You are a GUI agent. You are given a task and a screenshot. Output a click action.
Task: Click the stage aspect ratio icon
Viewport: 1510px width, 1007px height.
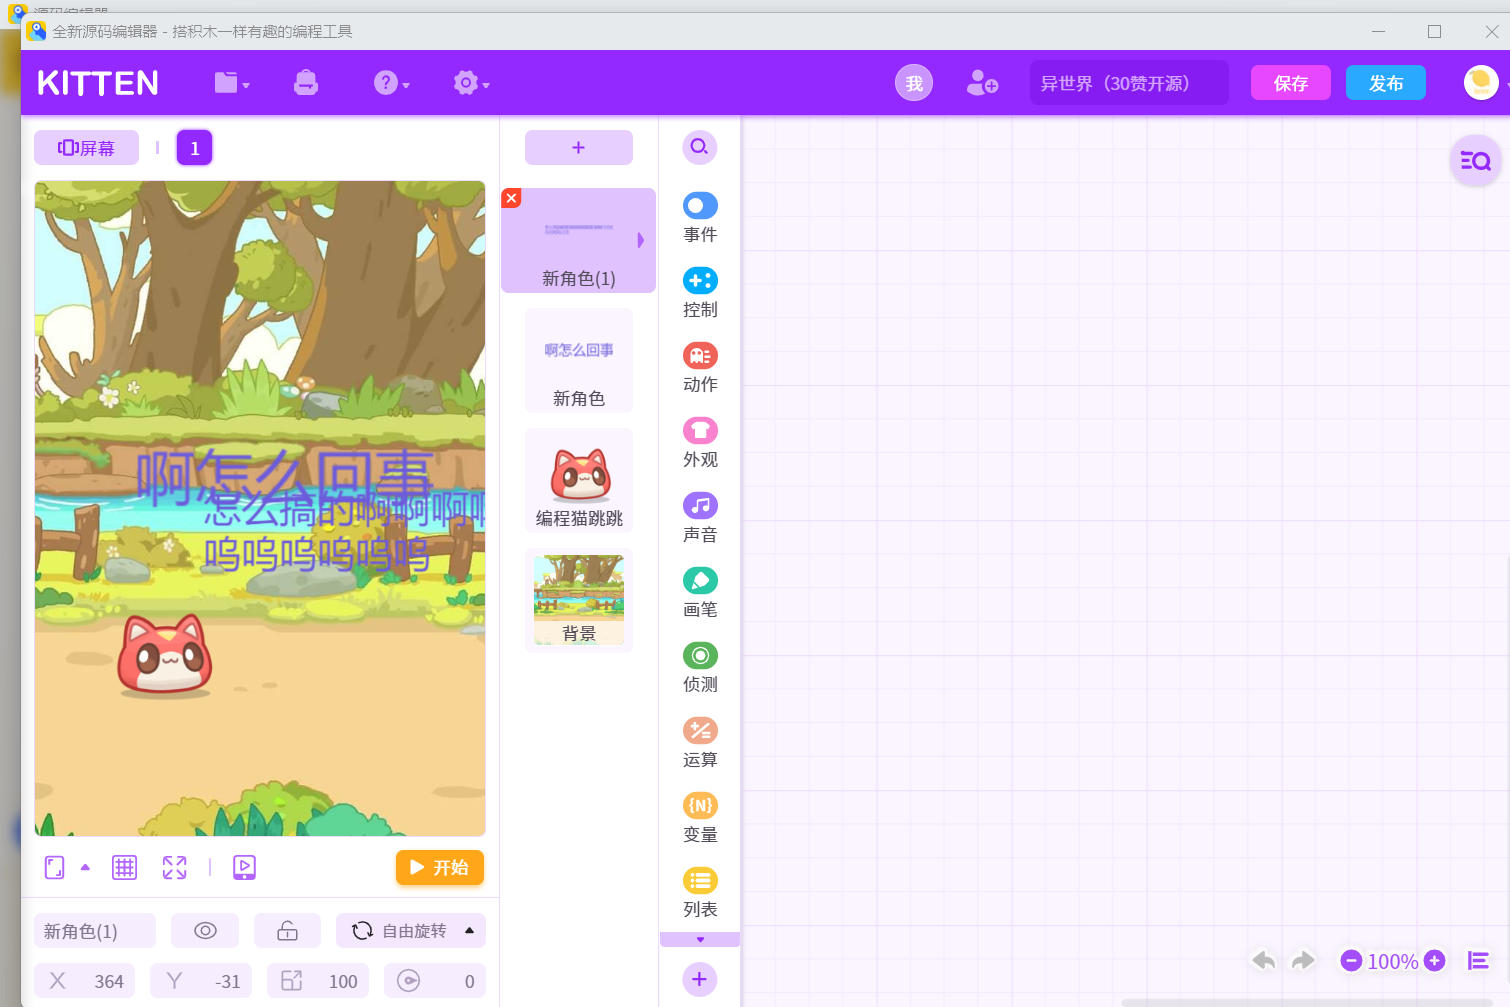click(x=55, y=867)
